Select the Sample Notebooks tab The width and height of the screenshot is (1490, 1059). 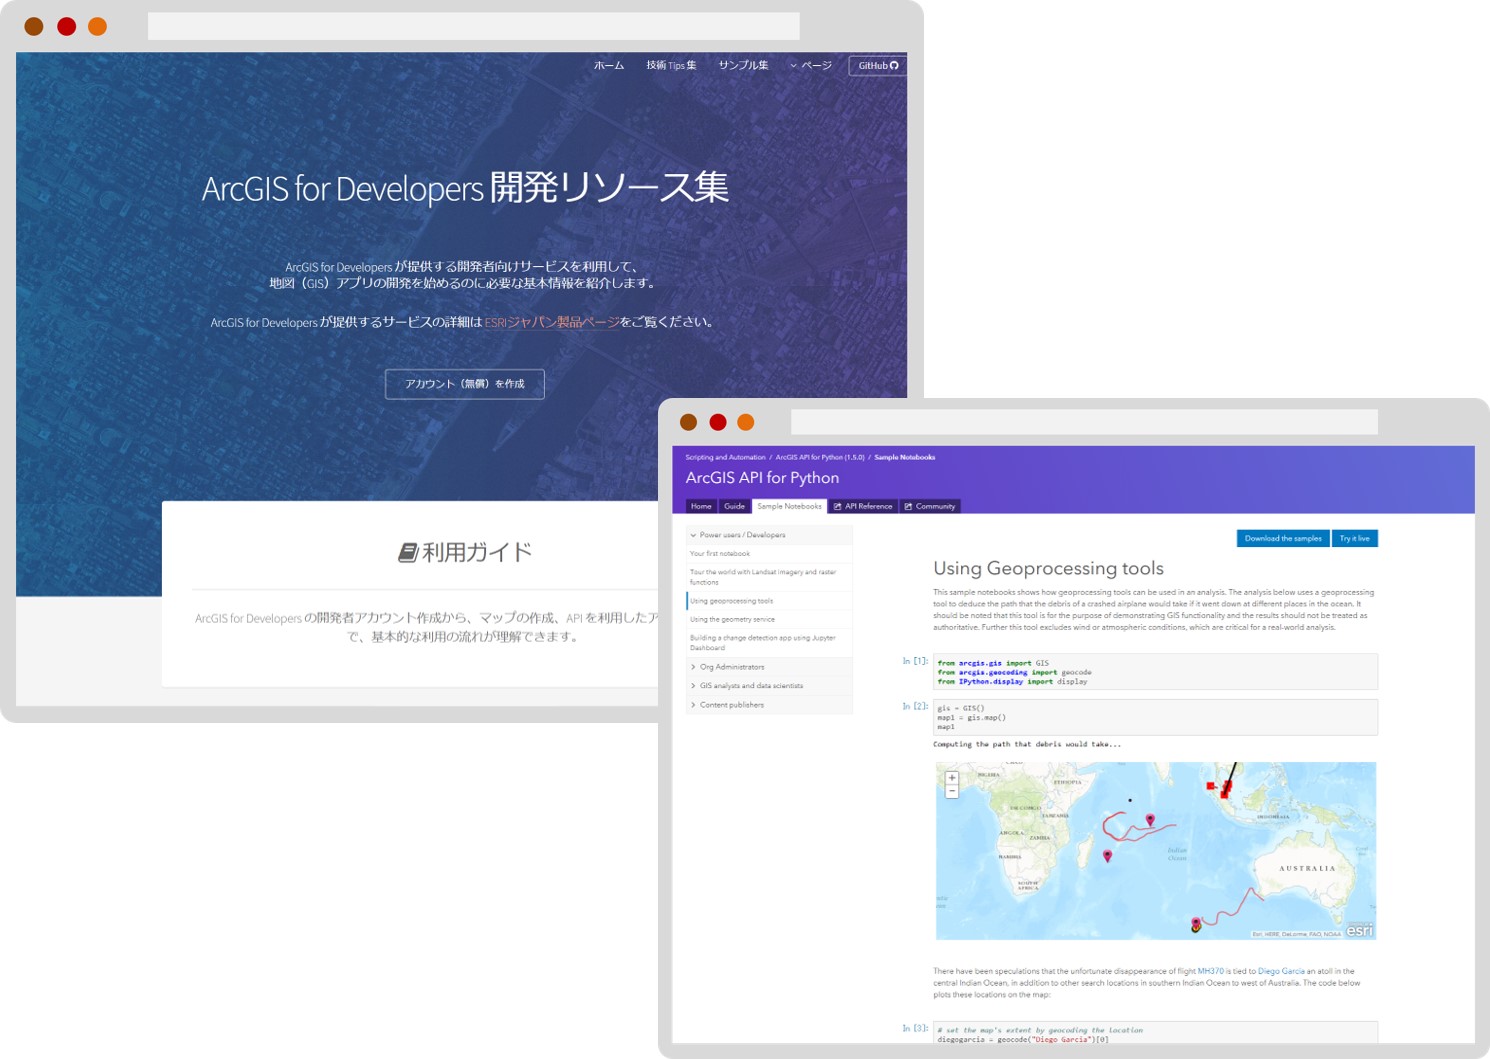pyautogui.click(x=790, y=506)
